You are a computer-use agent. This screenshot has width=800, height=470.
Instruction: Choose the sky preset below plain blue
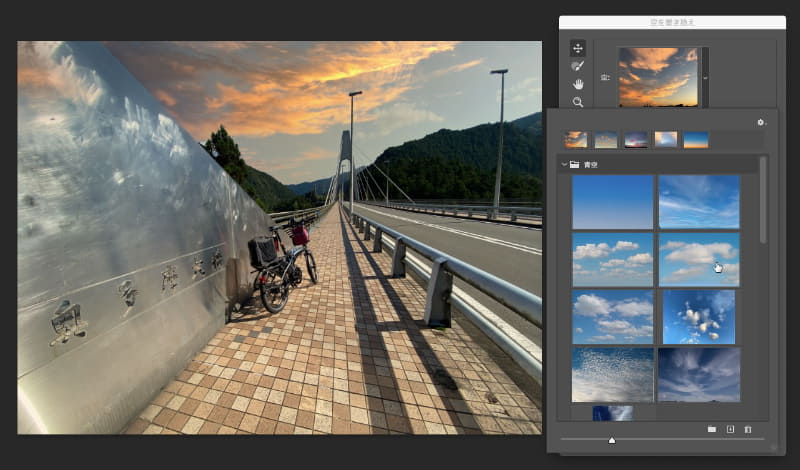pos(613,260)
